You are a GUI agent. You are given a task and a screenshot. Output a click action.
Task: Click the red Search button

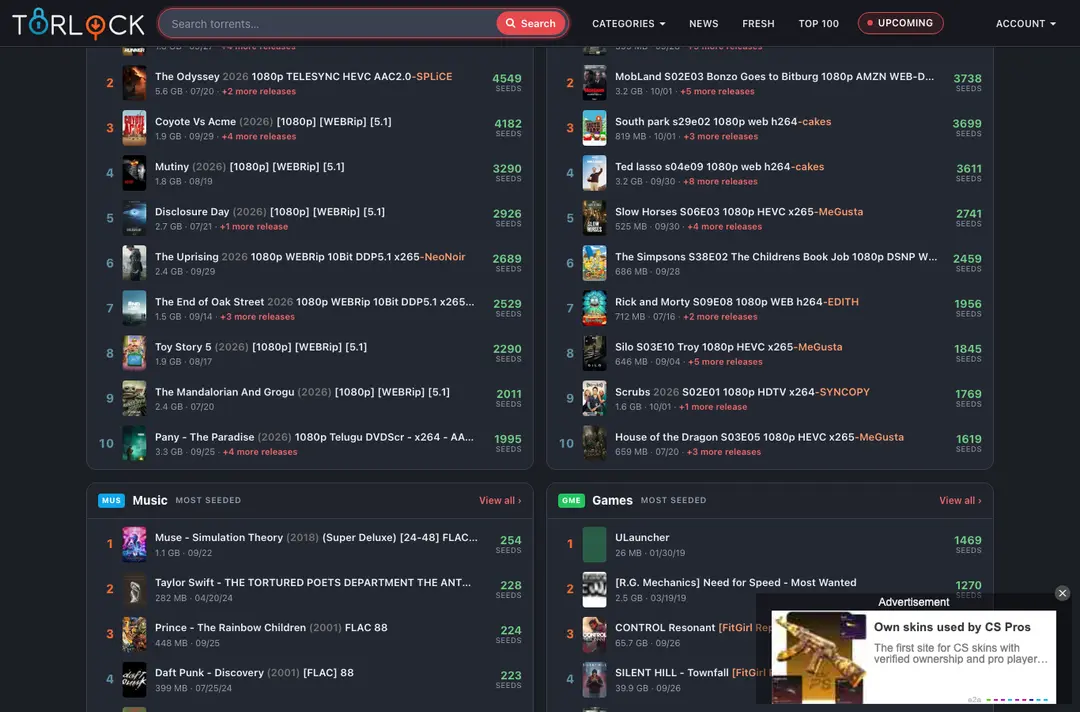pyautogui.click(x=530, y=23)
